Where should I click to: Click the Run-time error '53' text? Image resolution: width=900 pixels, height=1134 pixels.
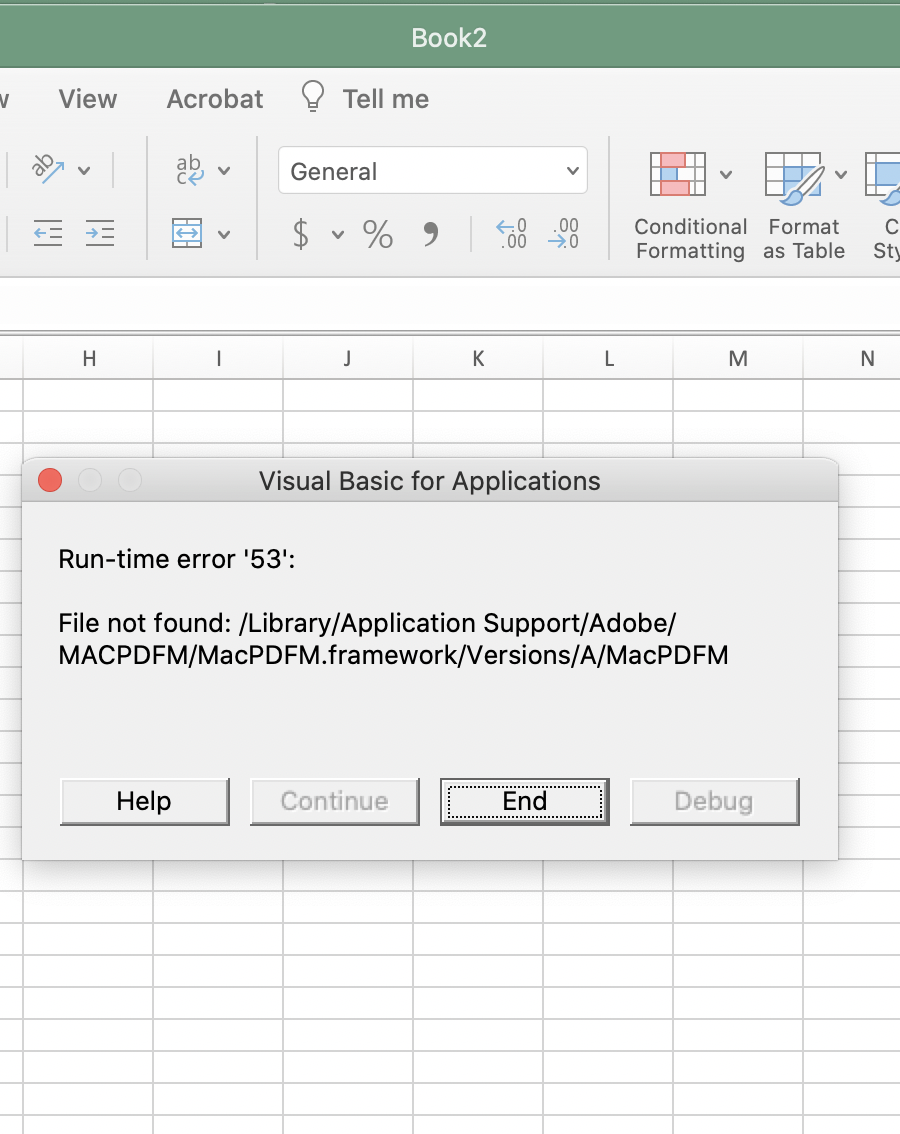[x=177, y=559]
